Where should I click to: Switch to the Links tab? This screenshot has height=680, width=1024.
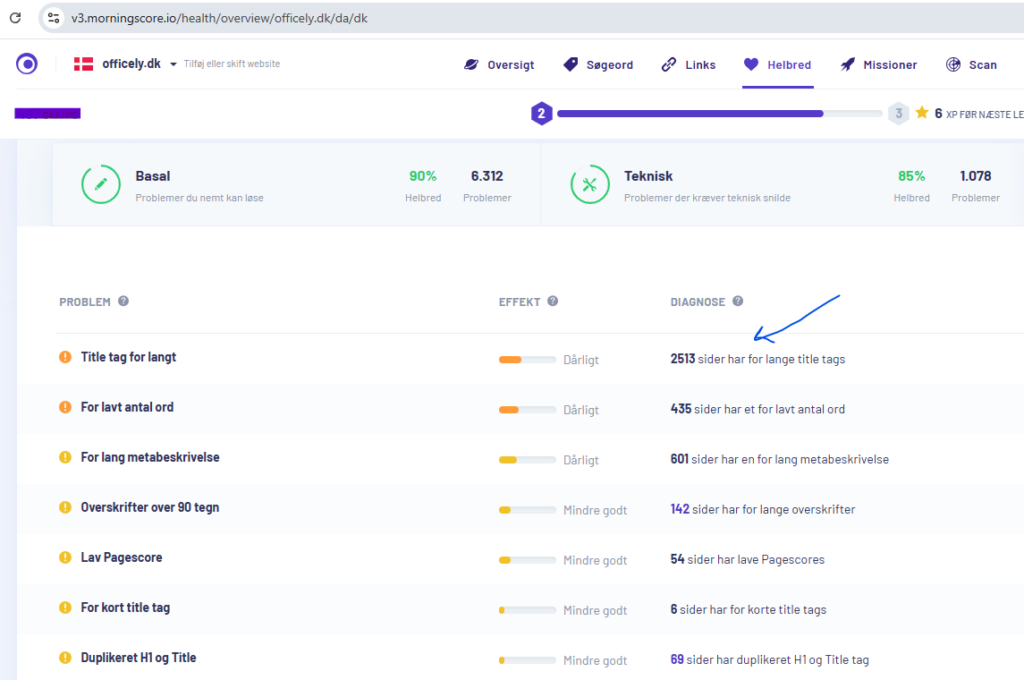688,65
